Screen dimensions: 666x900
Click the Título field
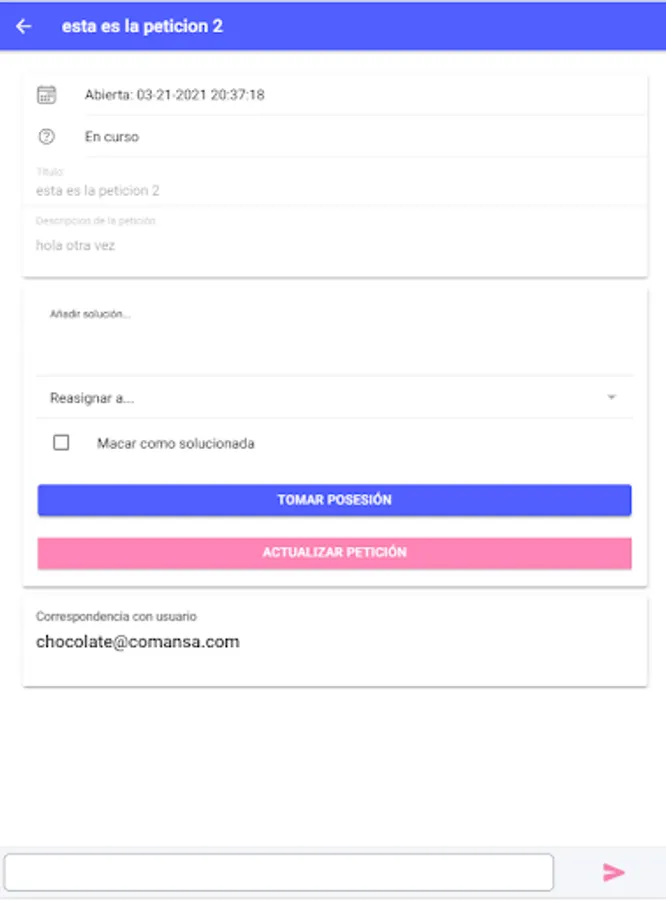point(330,189)
